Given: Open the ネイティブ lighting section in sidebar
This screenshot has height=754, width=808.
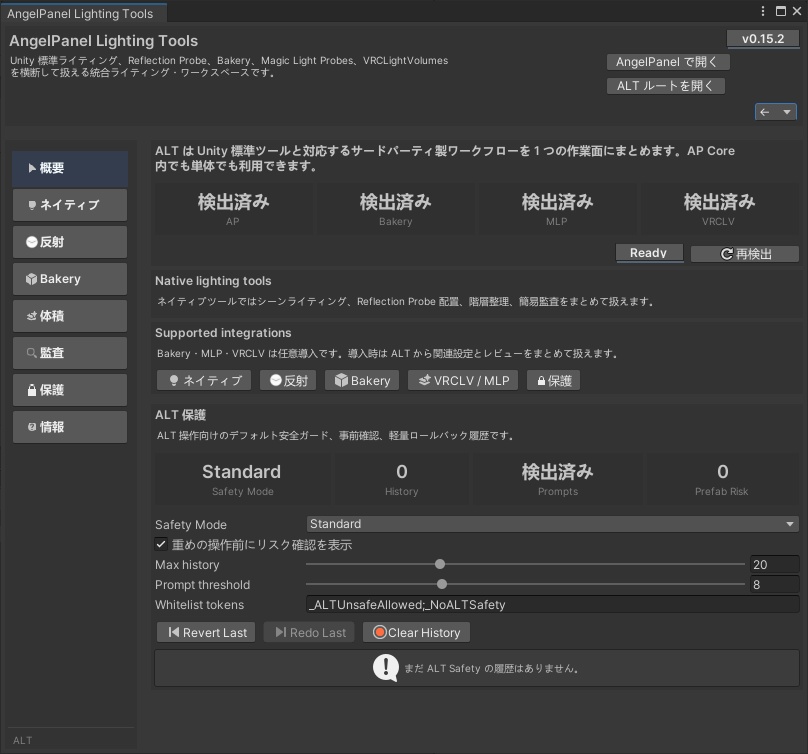Looking at the screenshot, I should coord(69,205).
